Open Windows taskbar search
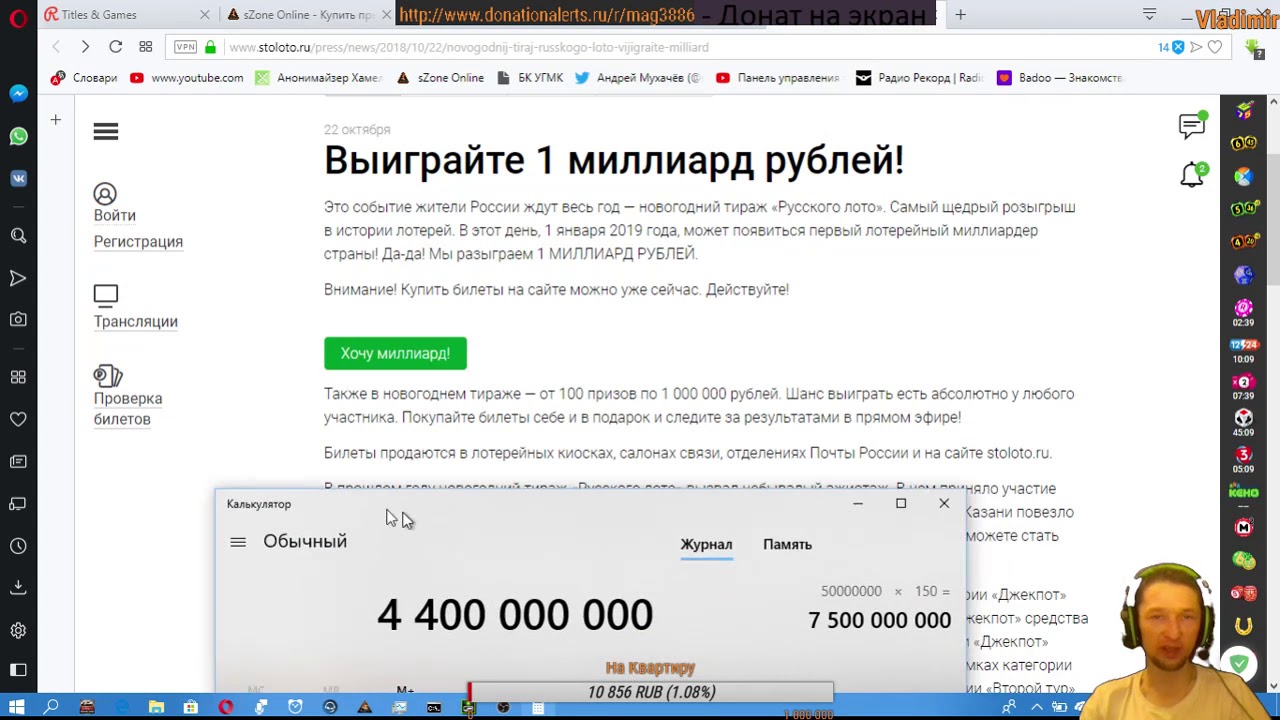This screenshot has width=1280, height=720. click(52, 708)
